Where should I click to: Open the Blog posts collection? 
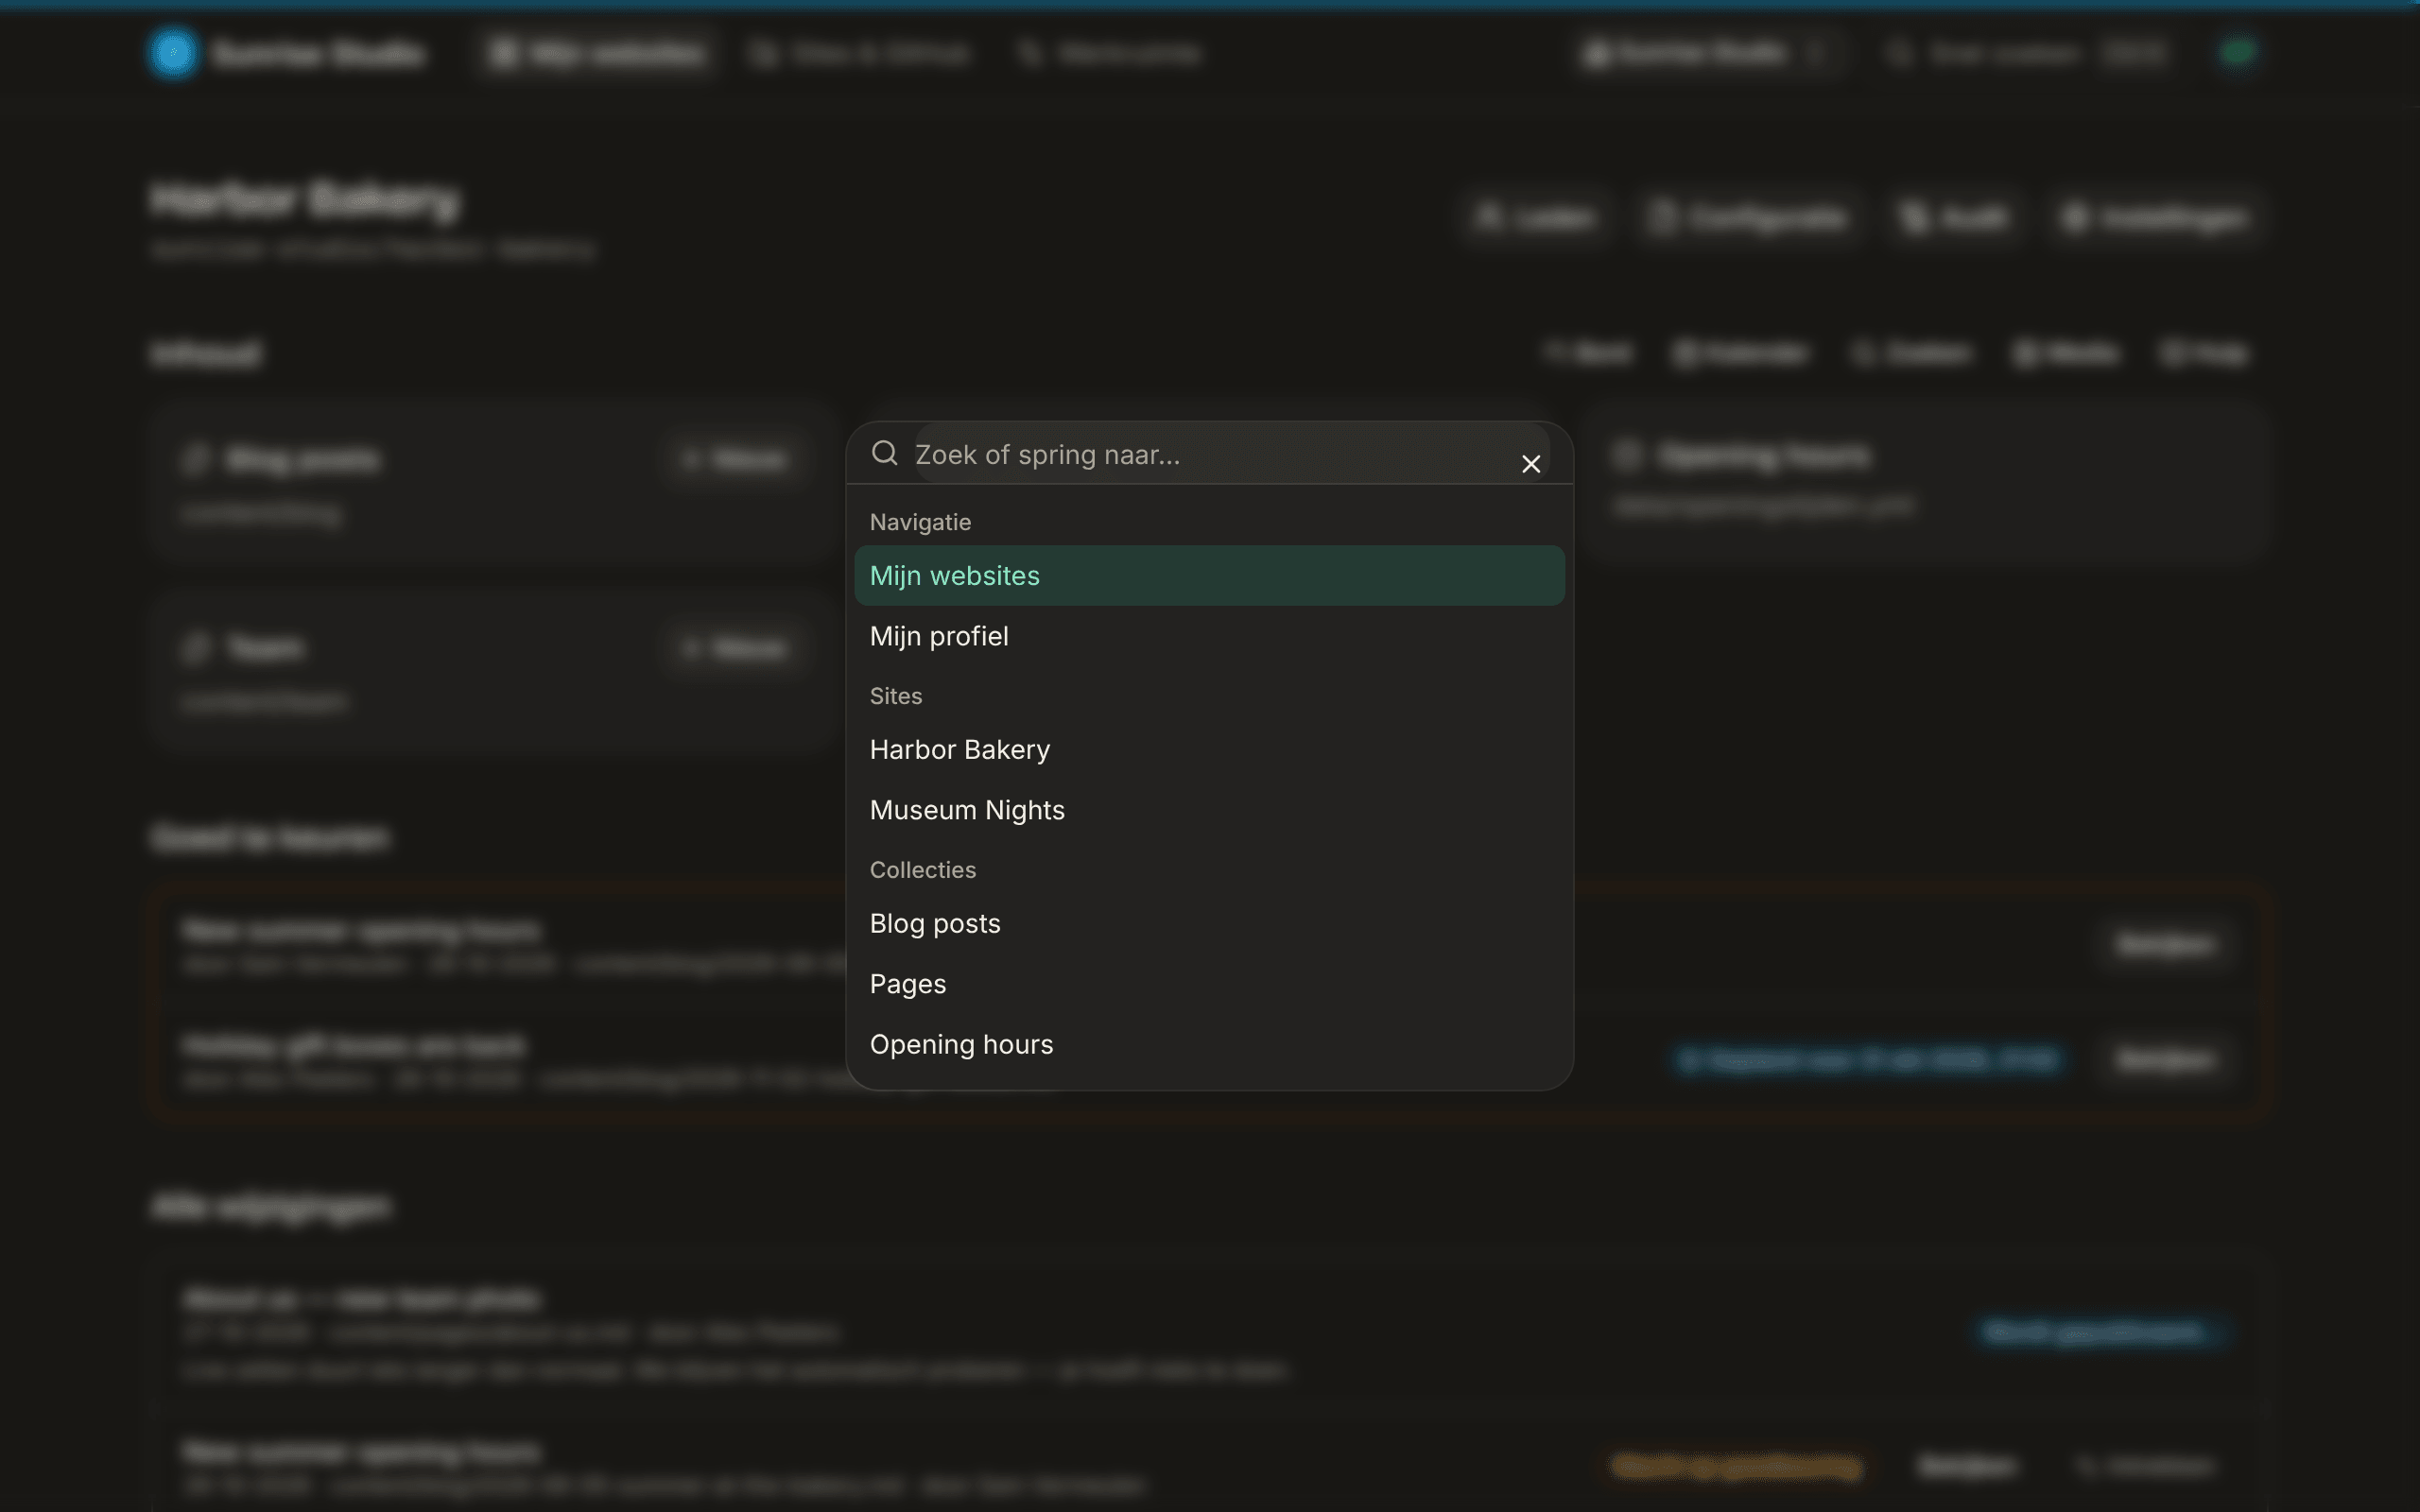coord(1209,923)
